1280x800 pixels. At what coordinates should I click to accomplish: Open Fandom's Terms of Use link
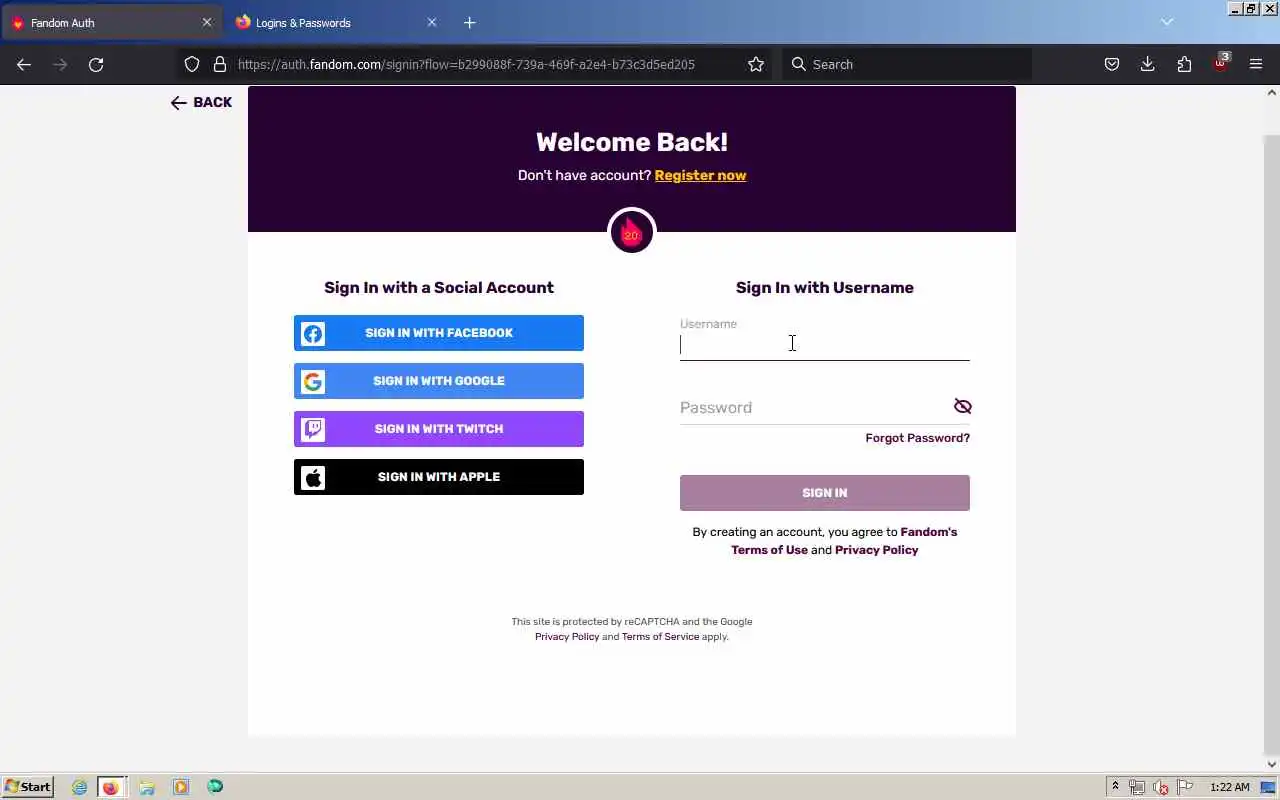[769, 550]
